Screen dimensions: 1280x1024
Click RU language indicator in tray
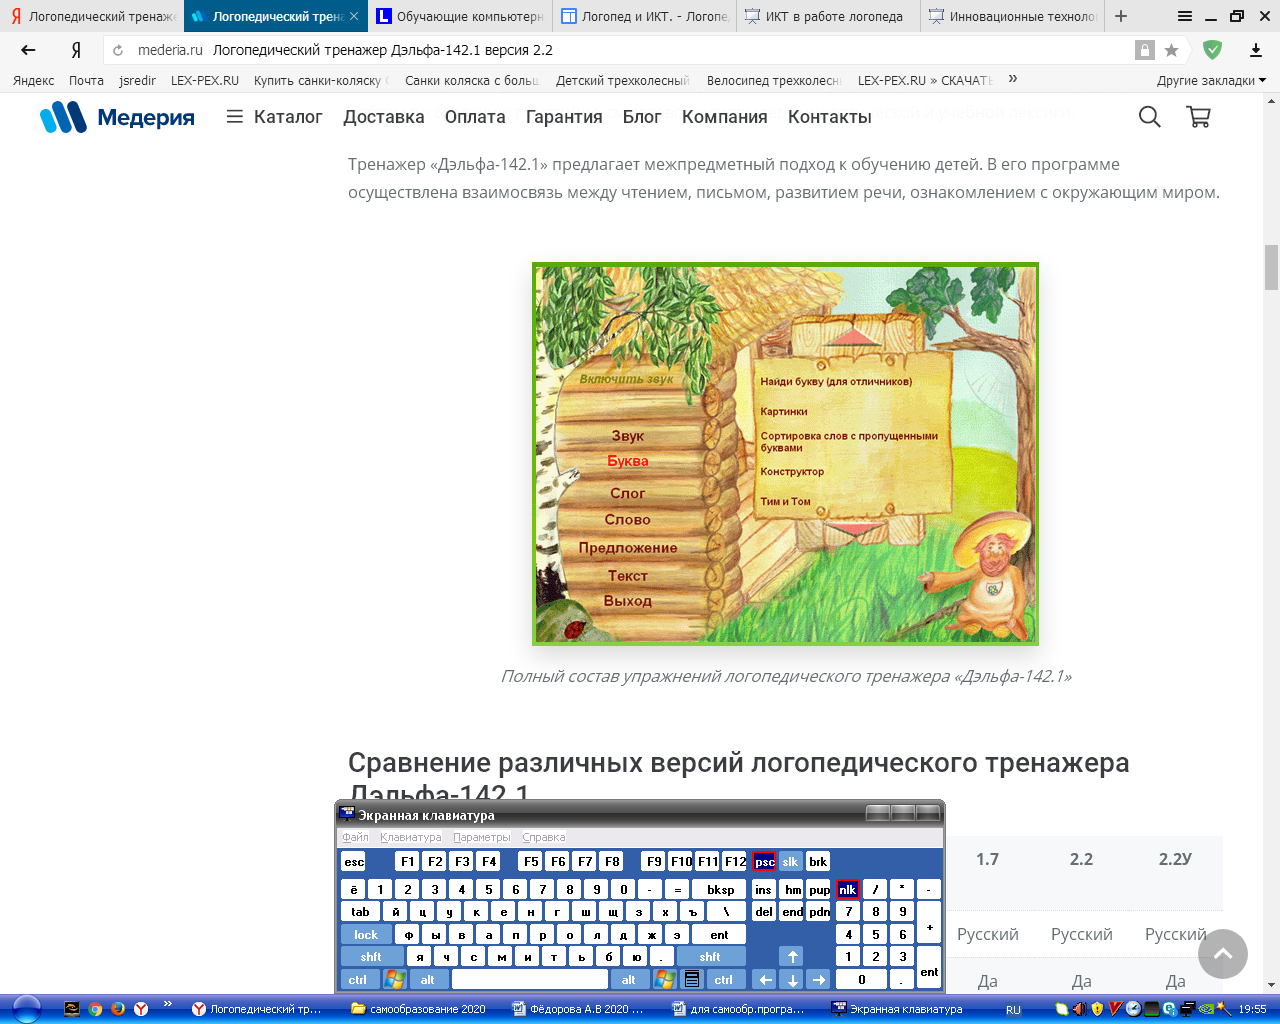(x=1013, y=1010)
